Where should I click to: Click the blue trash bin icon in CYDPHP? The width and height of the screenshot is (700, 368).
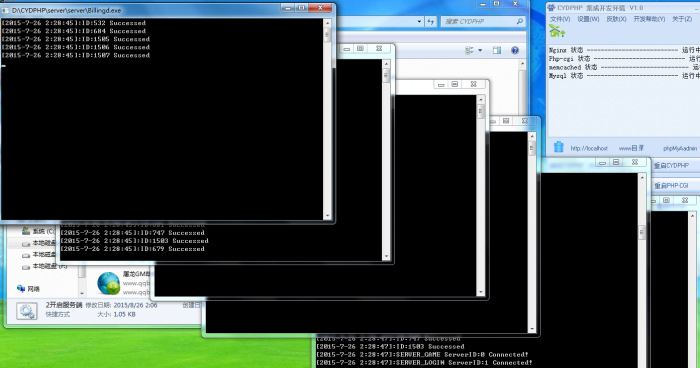pyautogui.click(x=558, y=147)
